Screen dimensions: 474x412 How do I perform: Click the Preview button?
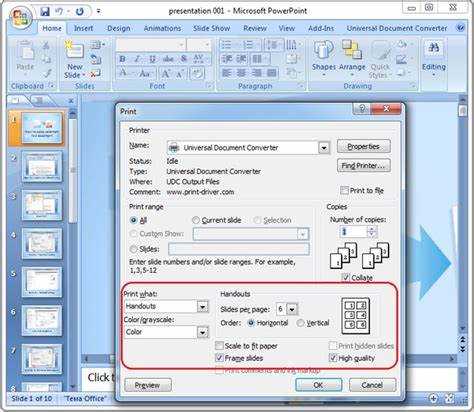148,385
